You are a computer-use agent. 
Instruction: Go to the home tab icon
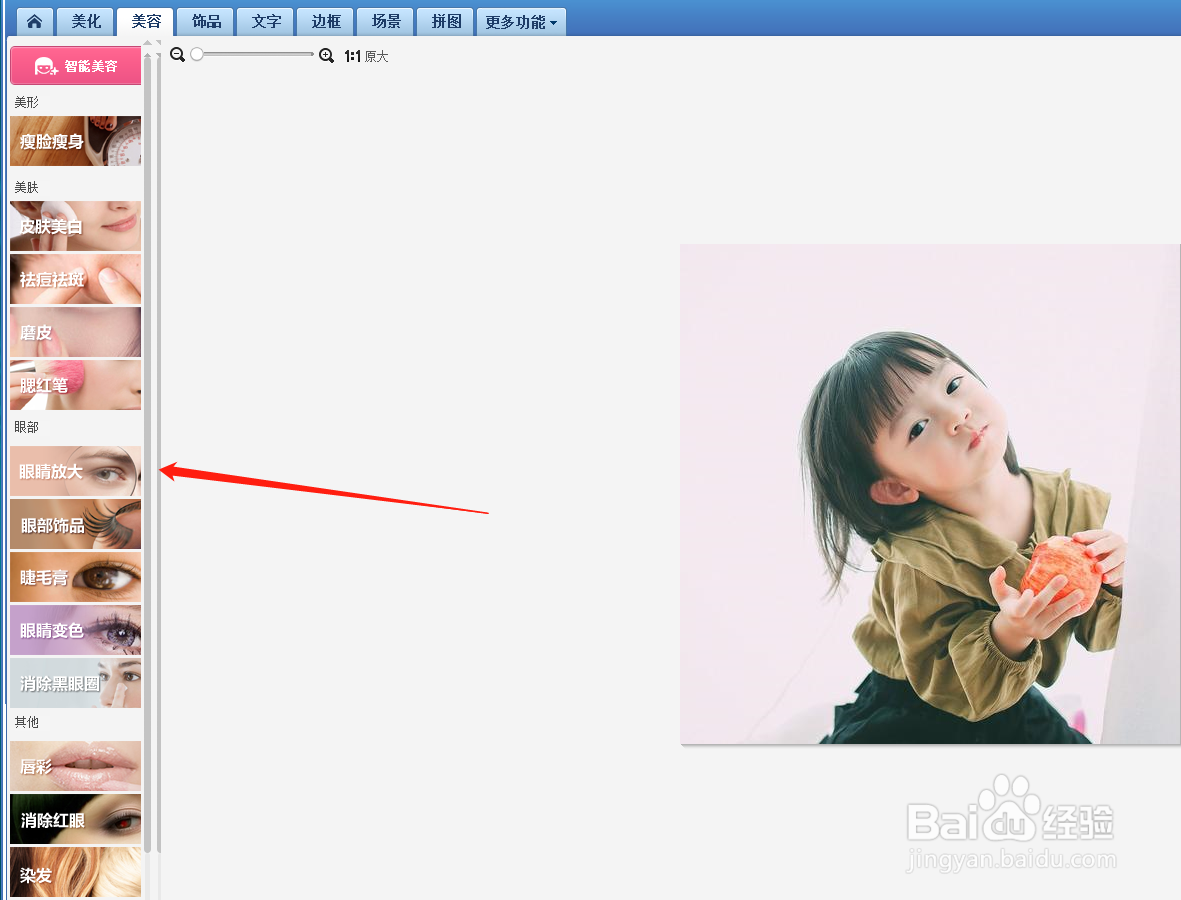(35, 22)
